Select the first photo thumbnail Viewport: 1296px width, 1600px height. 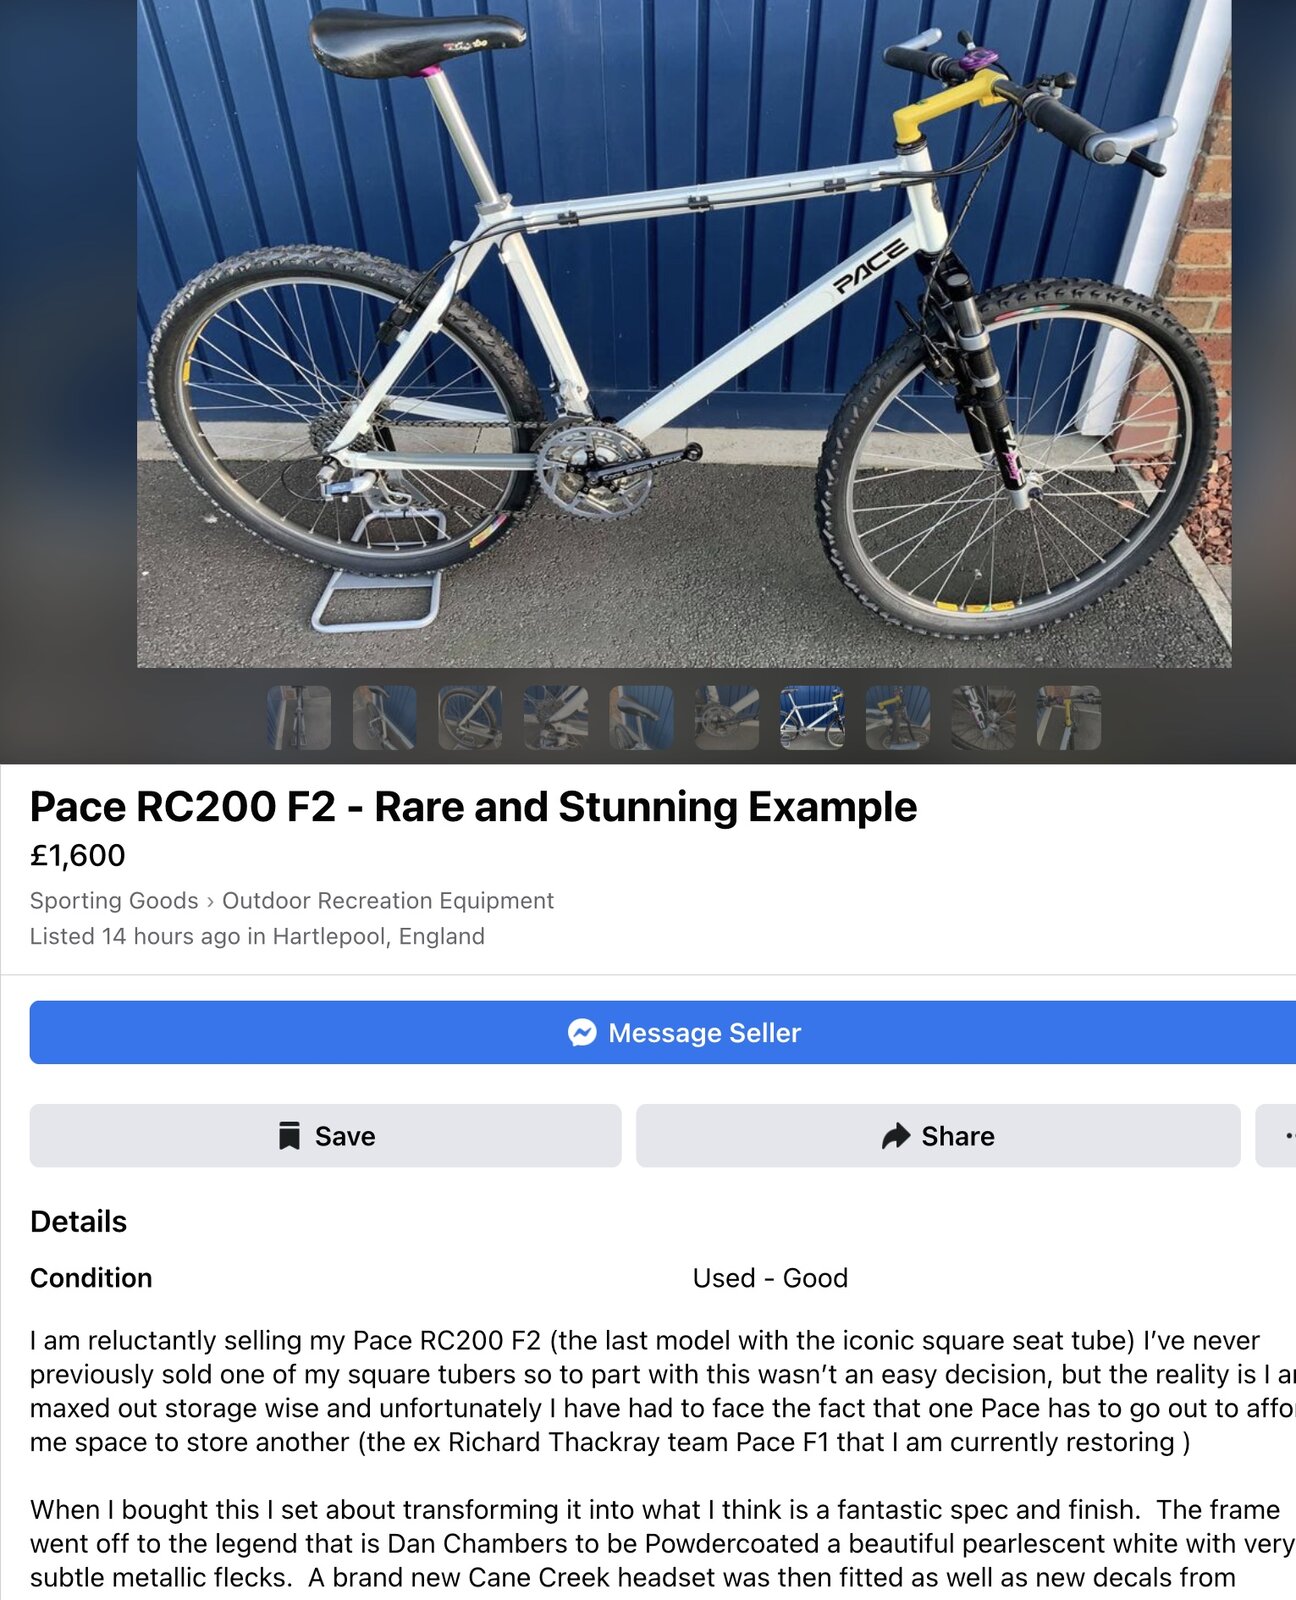click(299, 718)
